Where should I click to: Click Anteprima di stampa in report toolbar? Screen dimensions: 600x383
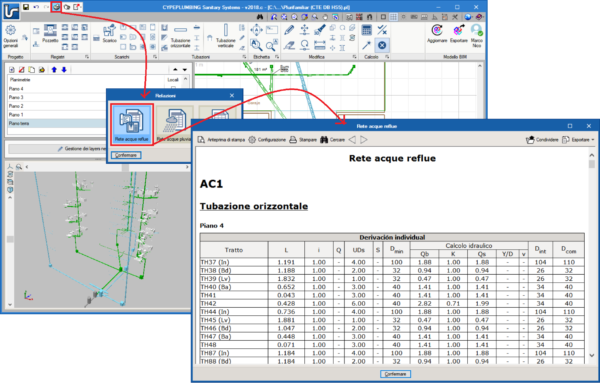point(221,140)
